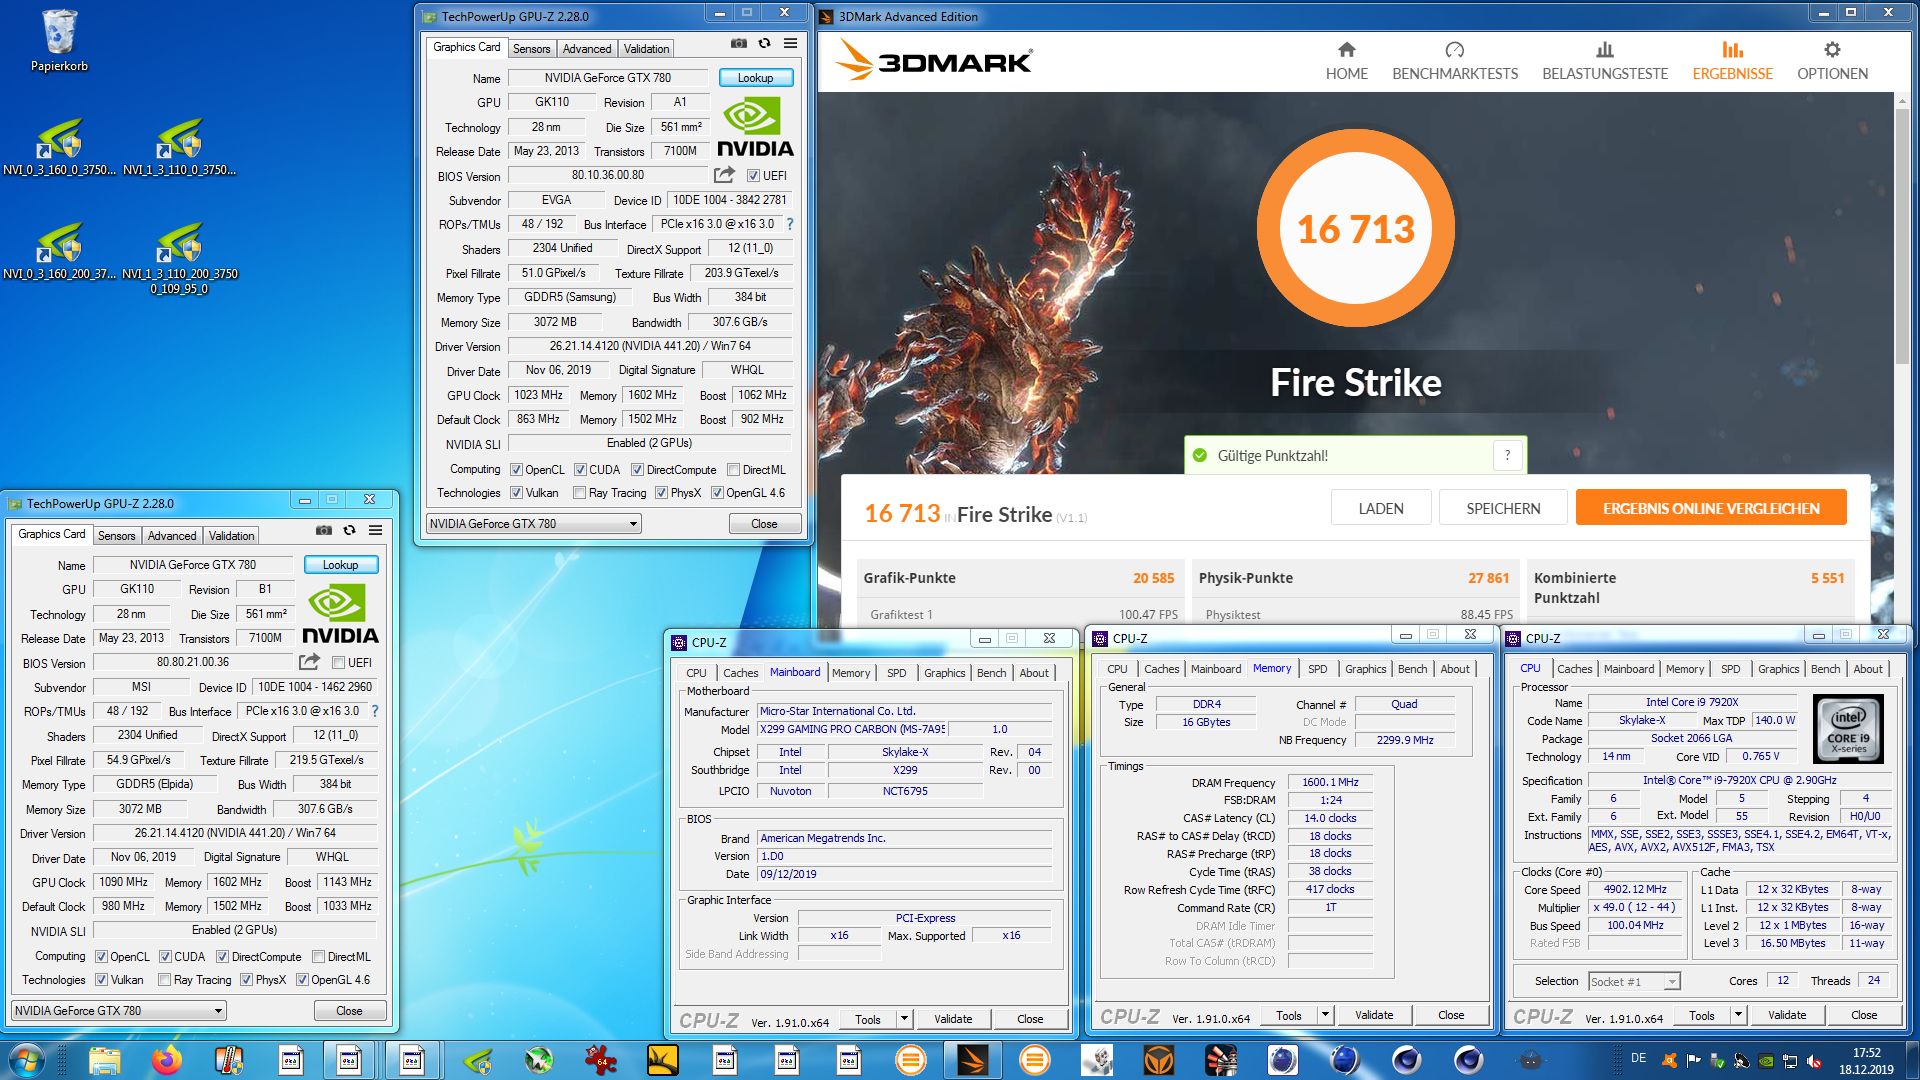Click the BIOS share icon in lower GPU-Z
This screenshot has height=1080, width=1920.
tap(309, 662)
